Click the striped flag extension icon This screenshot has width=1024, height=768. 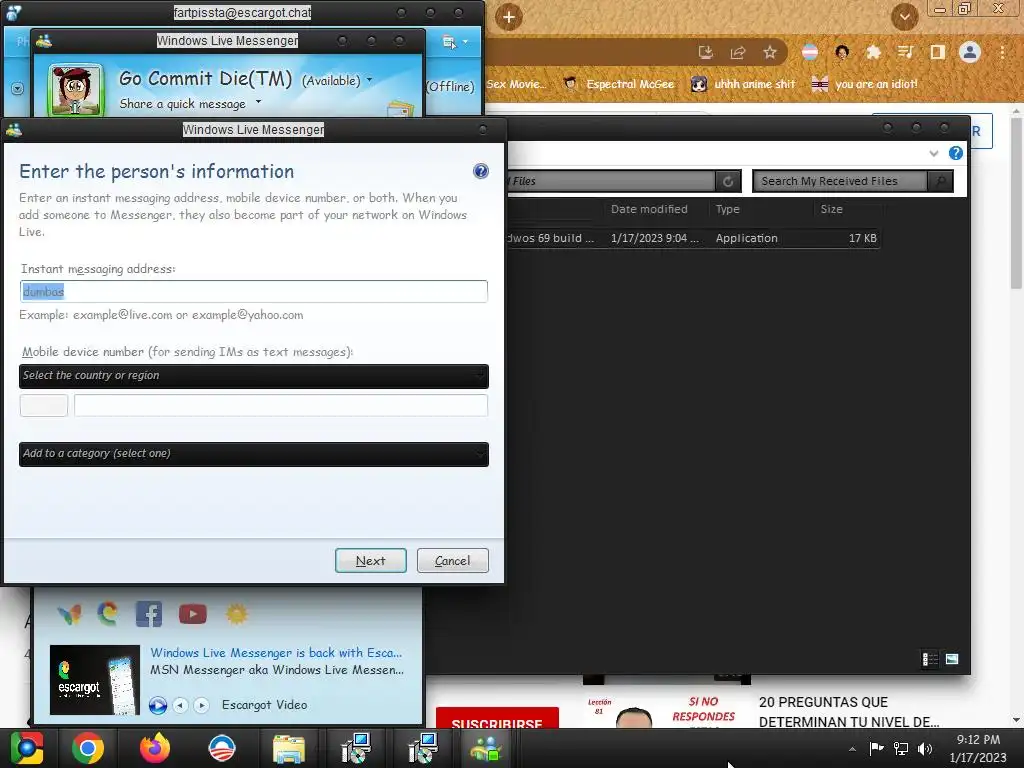pos(810,52)
